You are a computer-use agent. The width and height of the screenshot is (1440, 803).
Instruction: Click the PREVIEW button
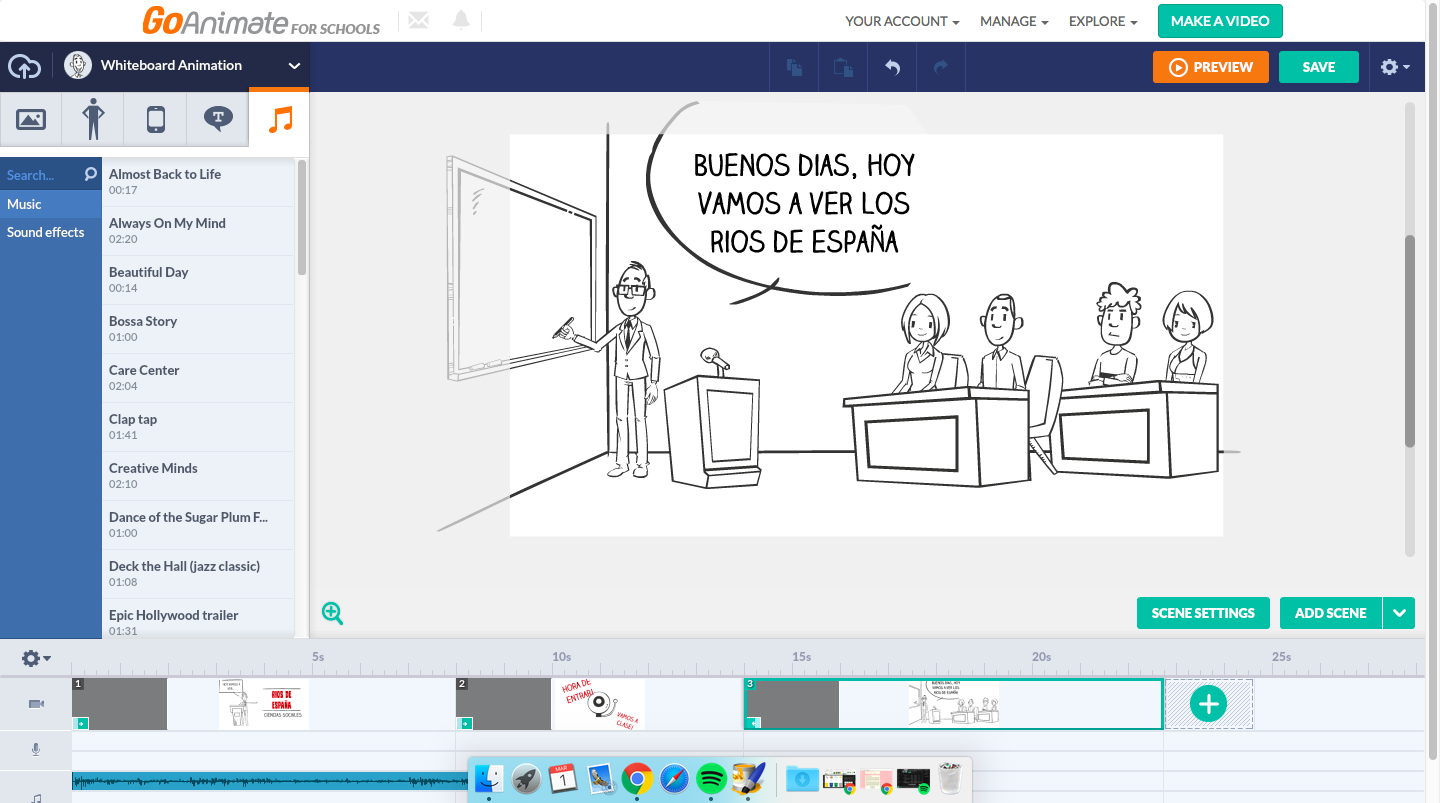click(1211, 67)
